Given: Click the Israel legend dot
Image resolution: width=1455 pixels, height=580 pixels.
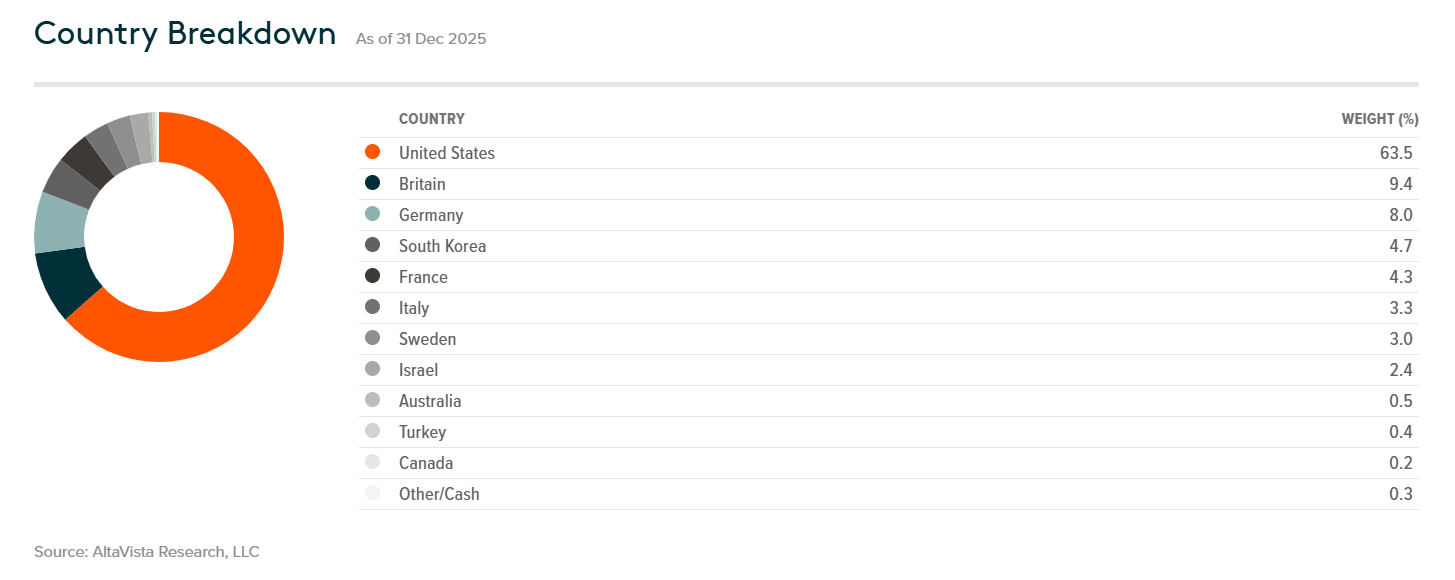Looking at the screenshot, I should (373, 370).
